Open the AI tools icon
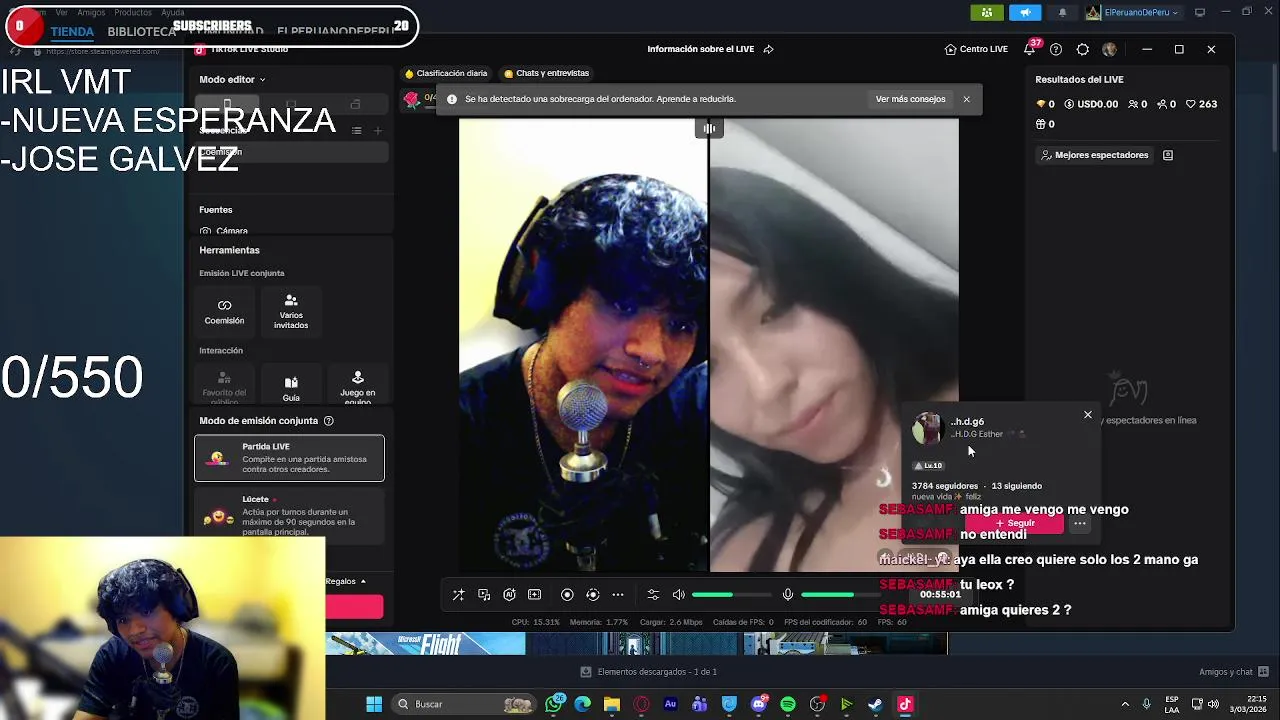The height and width of the screenshot is (720, 1280). [x=509, y=595]
